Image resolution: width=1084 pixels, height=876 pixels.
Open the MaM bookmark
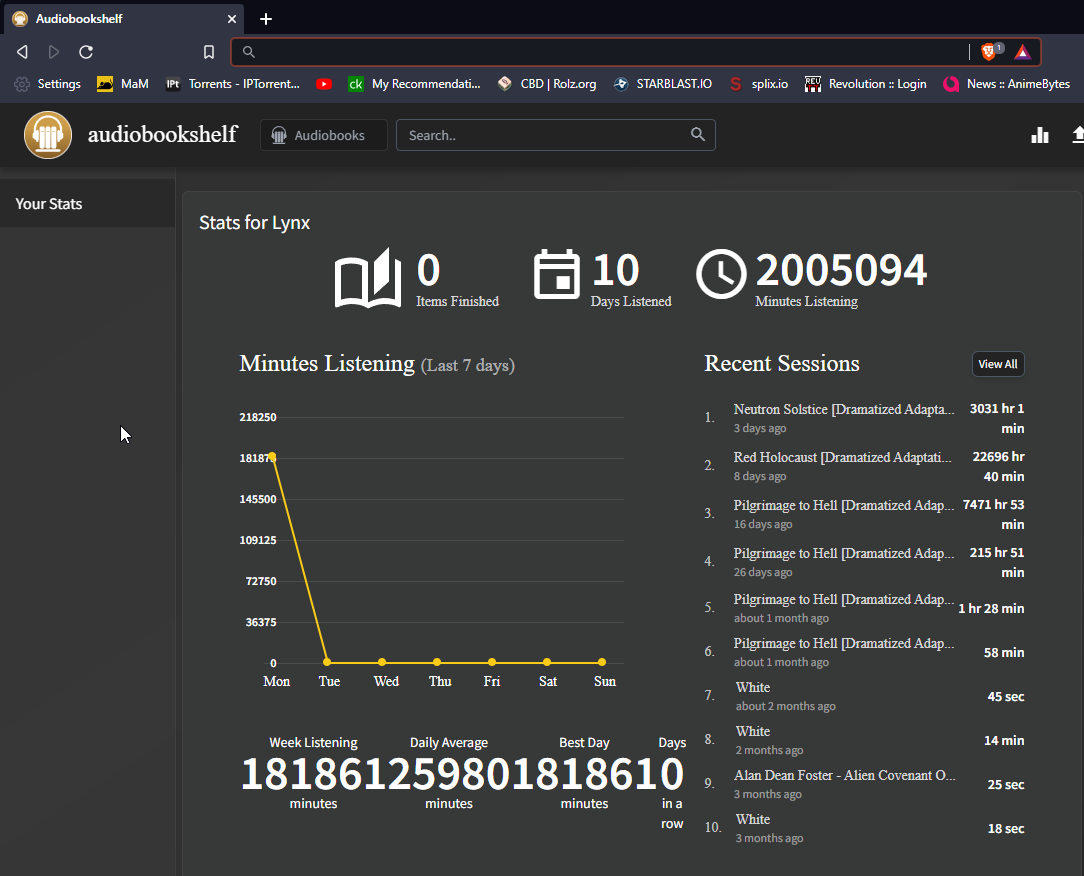click(123, 84)
